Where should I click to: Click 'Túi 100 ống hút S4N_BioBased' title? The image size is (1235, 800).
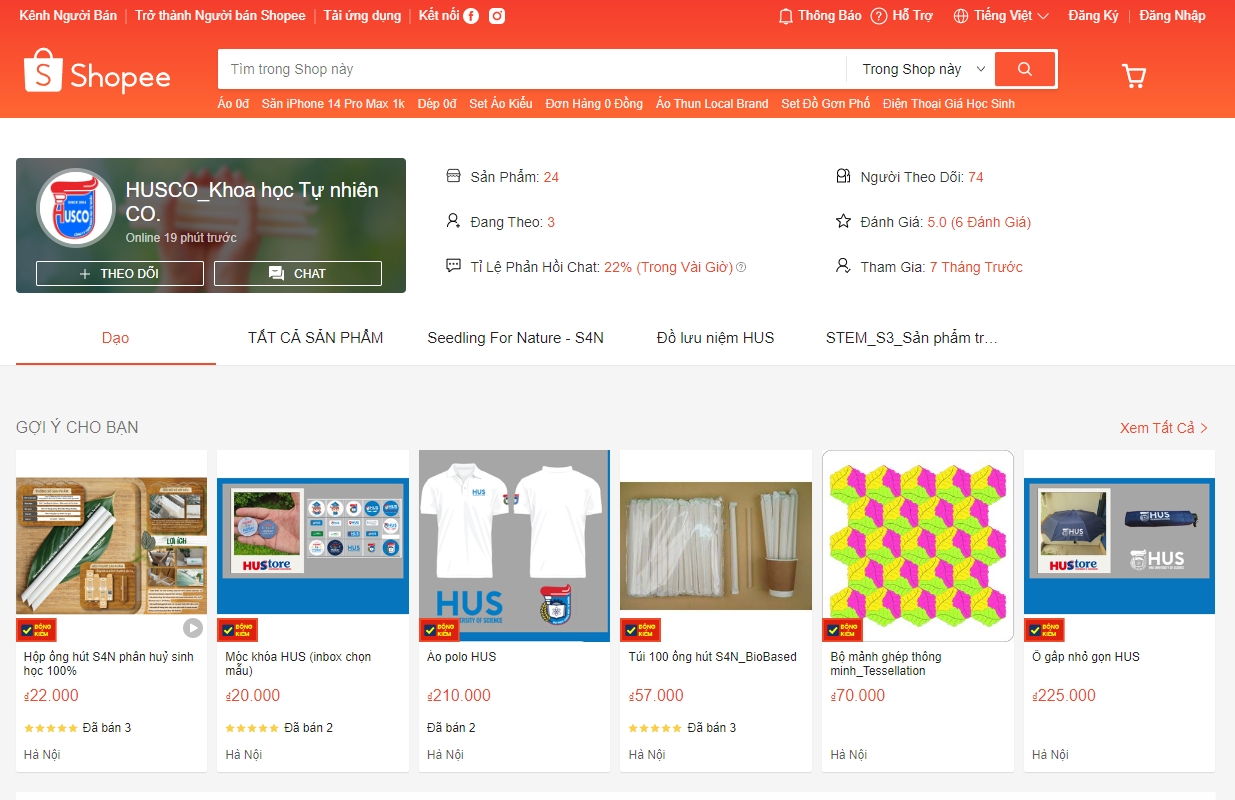tap(713, 657)
